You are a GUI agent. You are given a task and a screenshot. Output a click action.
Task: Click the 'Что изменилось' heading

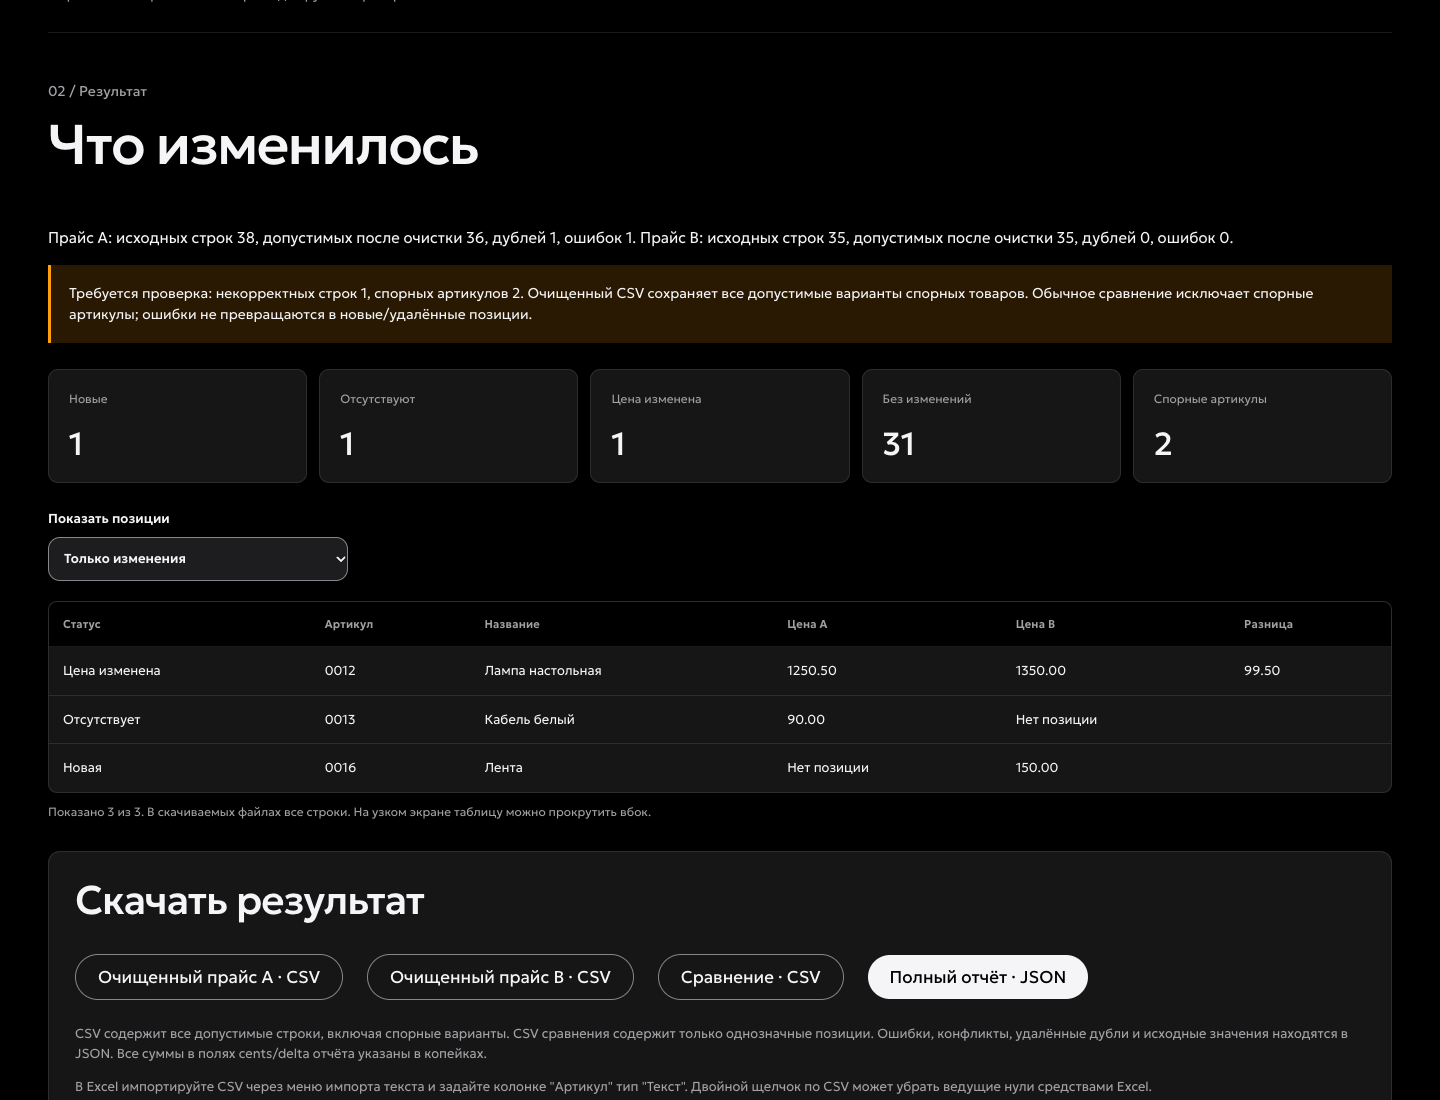pyautogui.click(x=264, y=147)
